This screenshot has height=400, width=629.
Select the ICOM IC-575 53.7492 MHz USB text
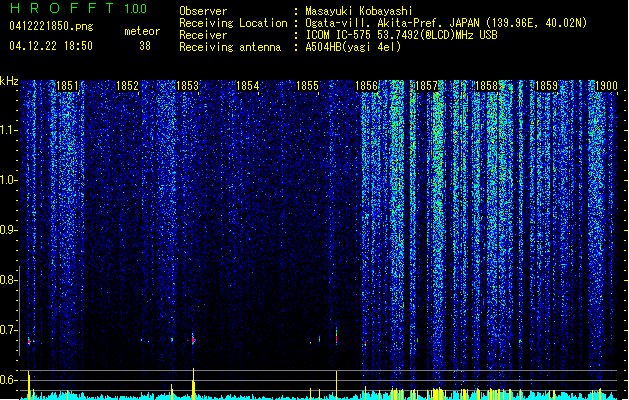click(402, 35)
